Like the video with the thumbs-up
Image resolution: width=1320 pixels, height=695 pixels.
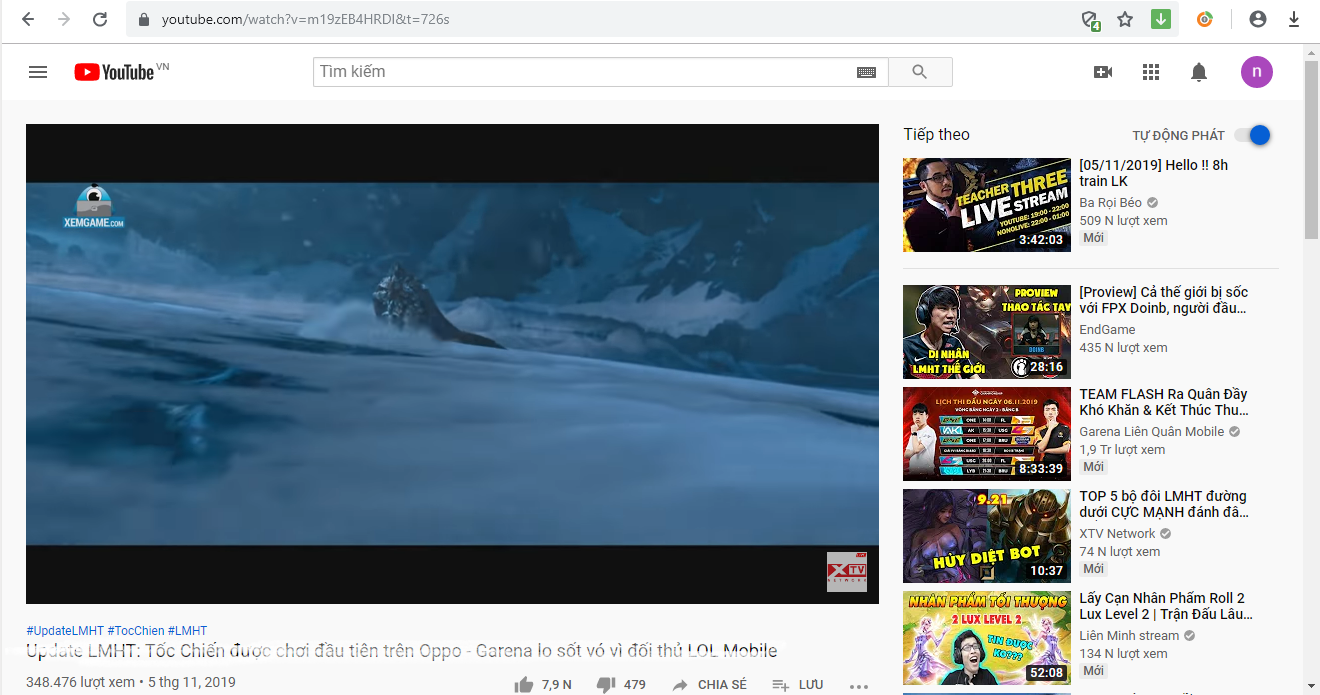pos(523,685)
